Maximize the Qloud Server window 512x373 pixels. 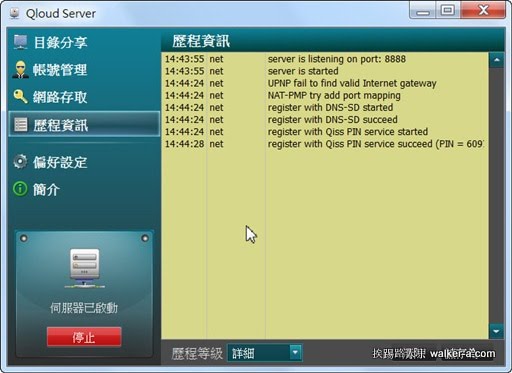[x=447, y=10]
